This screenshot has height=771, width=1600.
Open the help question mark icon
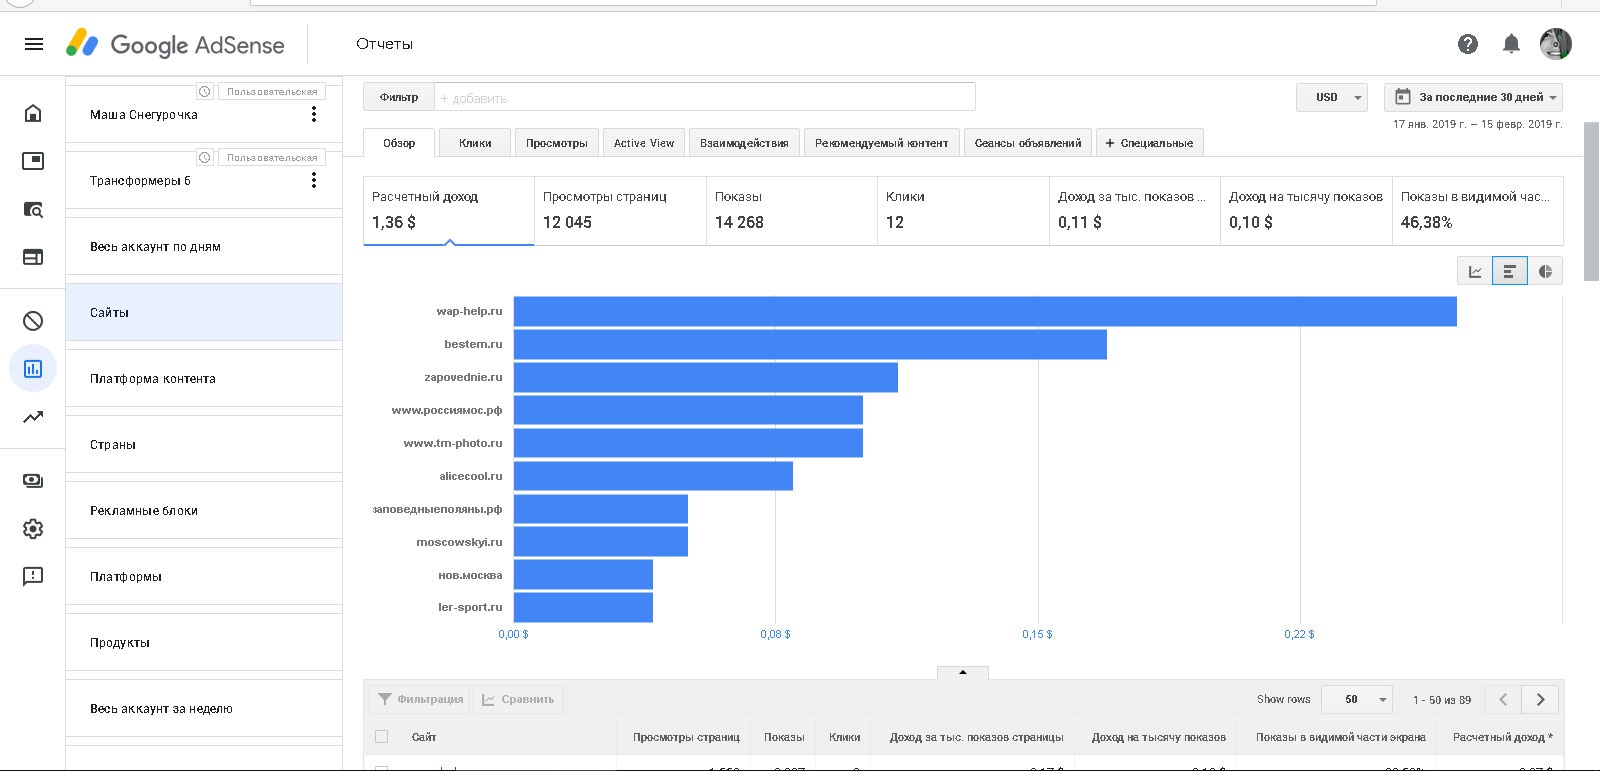coord(1468,44)
